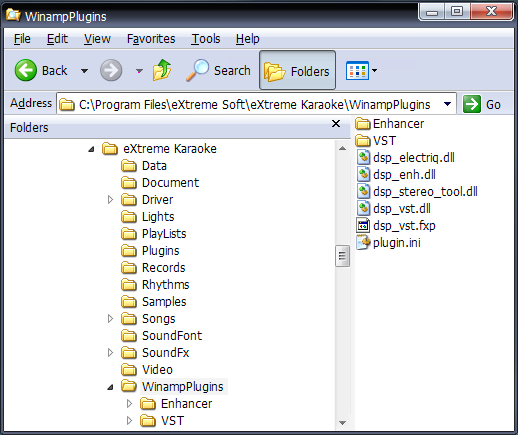This screenshot has height=435, width=518.
Task: Close the Folders pane
Action: pos(336,124)
